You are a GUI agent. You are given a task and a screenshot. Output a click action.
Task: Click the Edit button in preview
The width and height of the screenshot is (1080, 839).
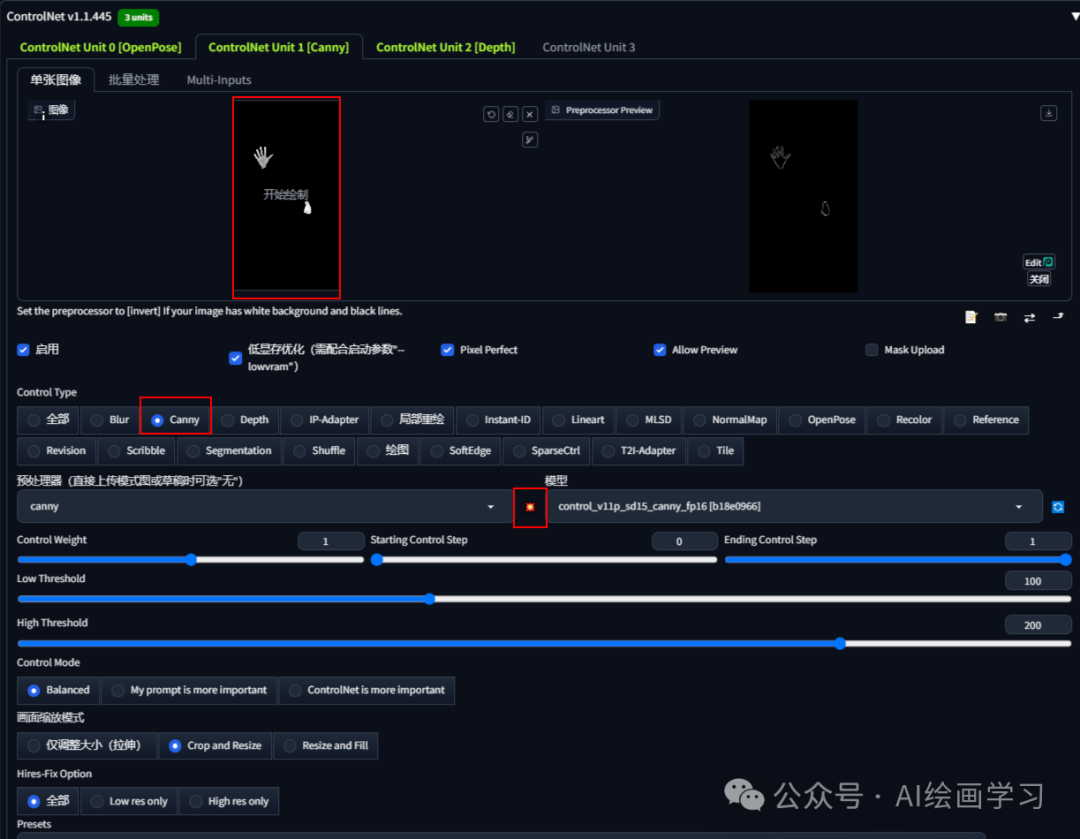pos(1039,262)
